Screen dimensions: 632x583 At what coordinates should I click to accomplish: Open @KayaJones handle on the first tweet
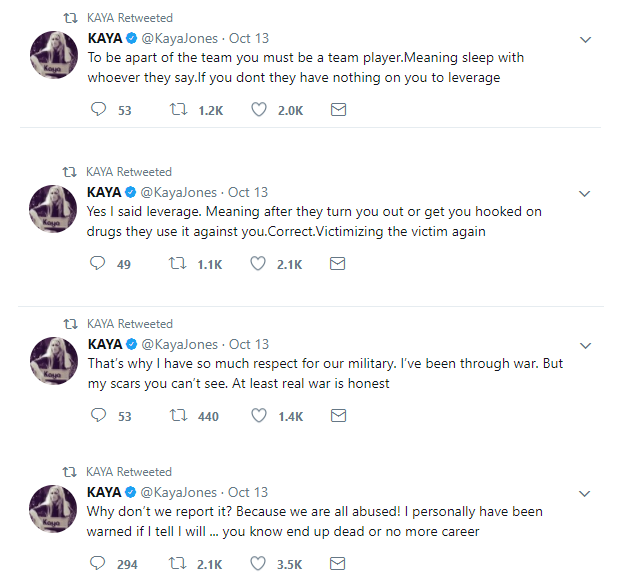[x=178, y=39]
